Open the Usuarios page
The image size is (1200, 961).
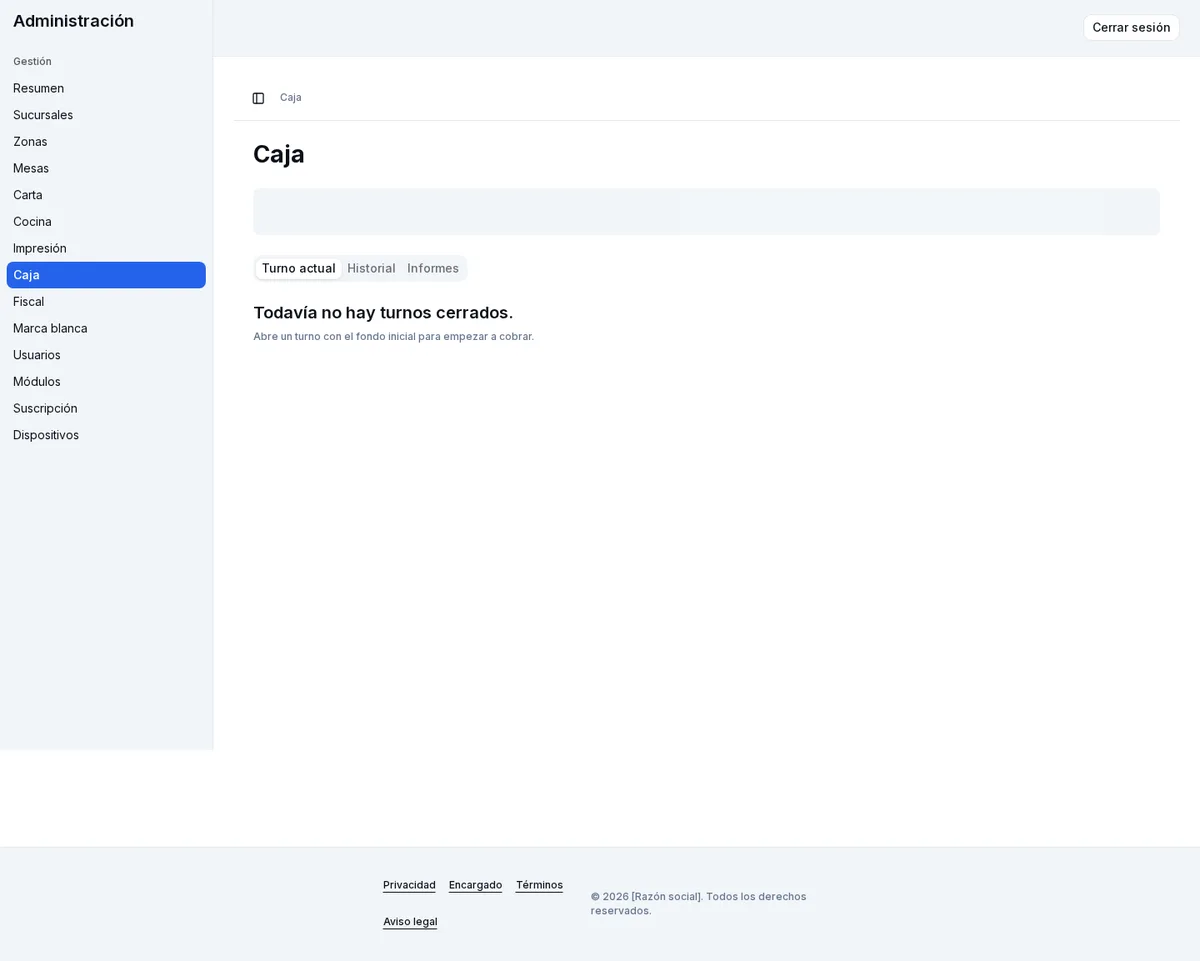[x=106, y=355]
